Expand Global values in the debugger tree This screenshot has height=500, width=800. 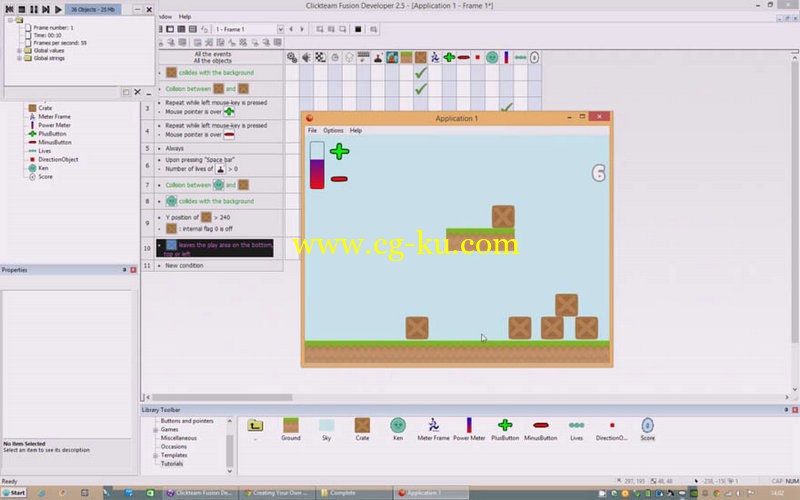click(19, 51)
